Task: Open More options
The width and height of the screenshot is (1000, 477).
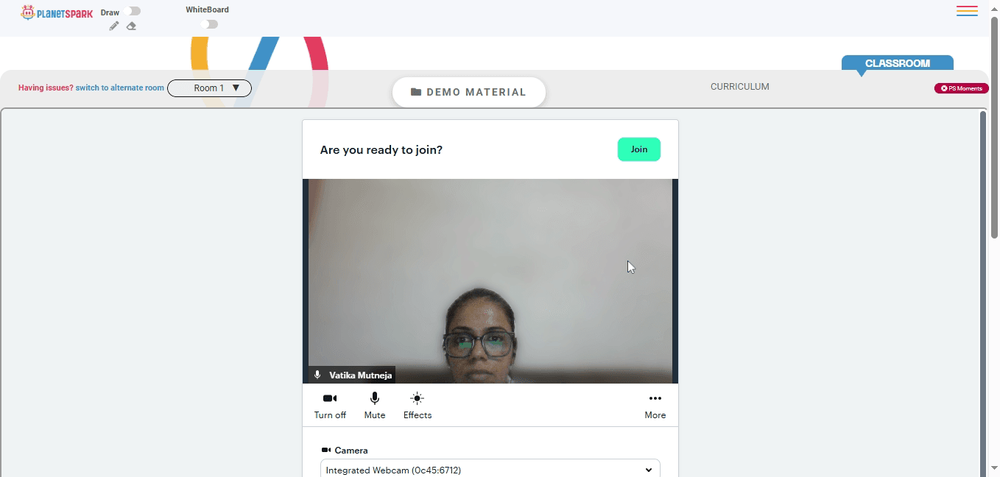Action: coord(655,406)
